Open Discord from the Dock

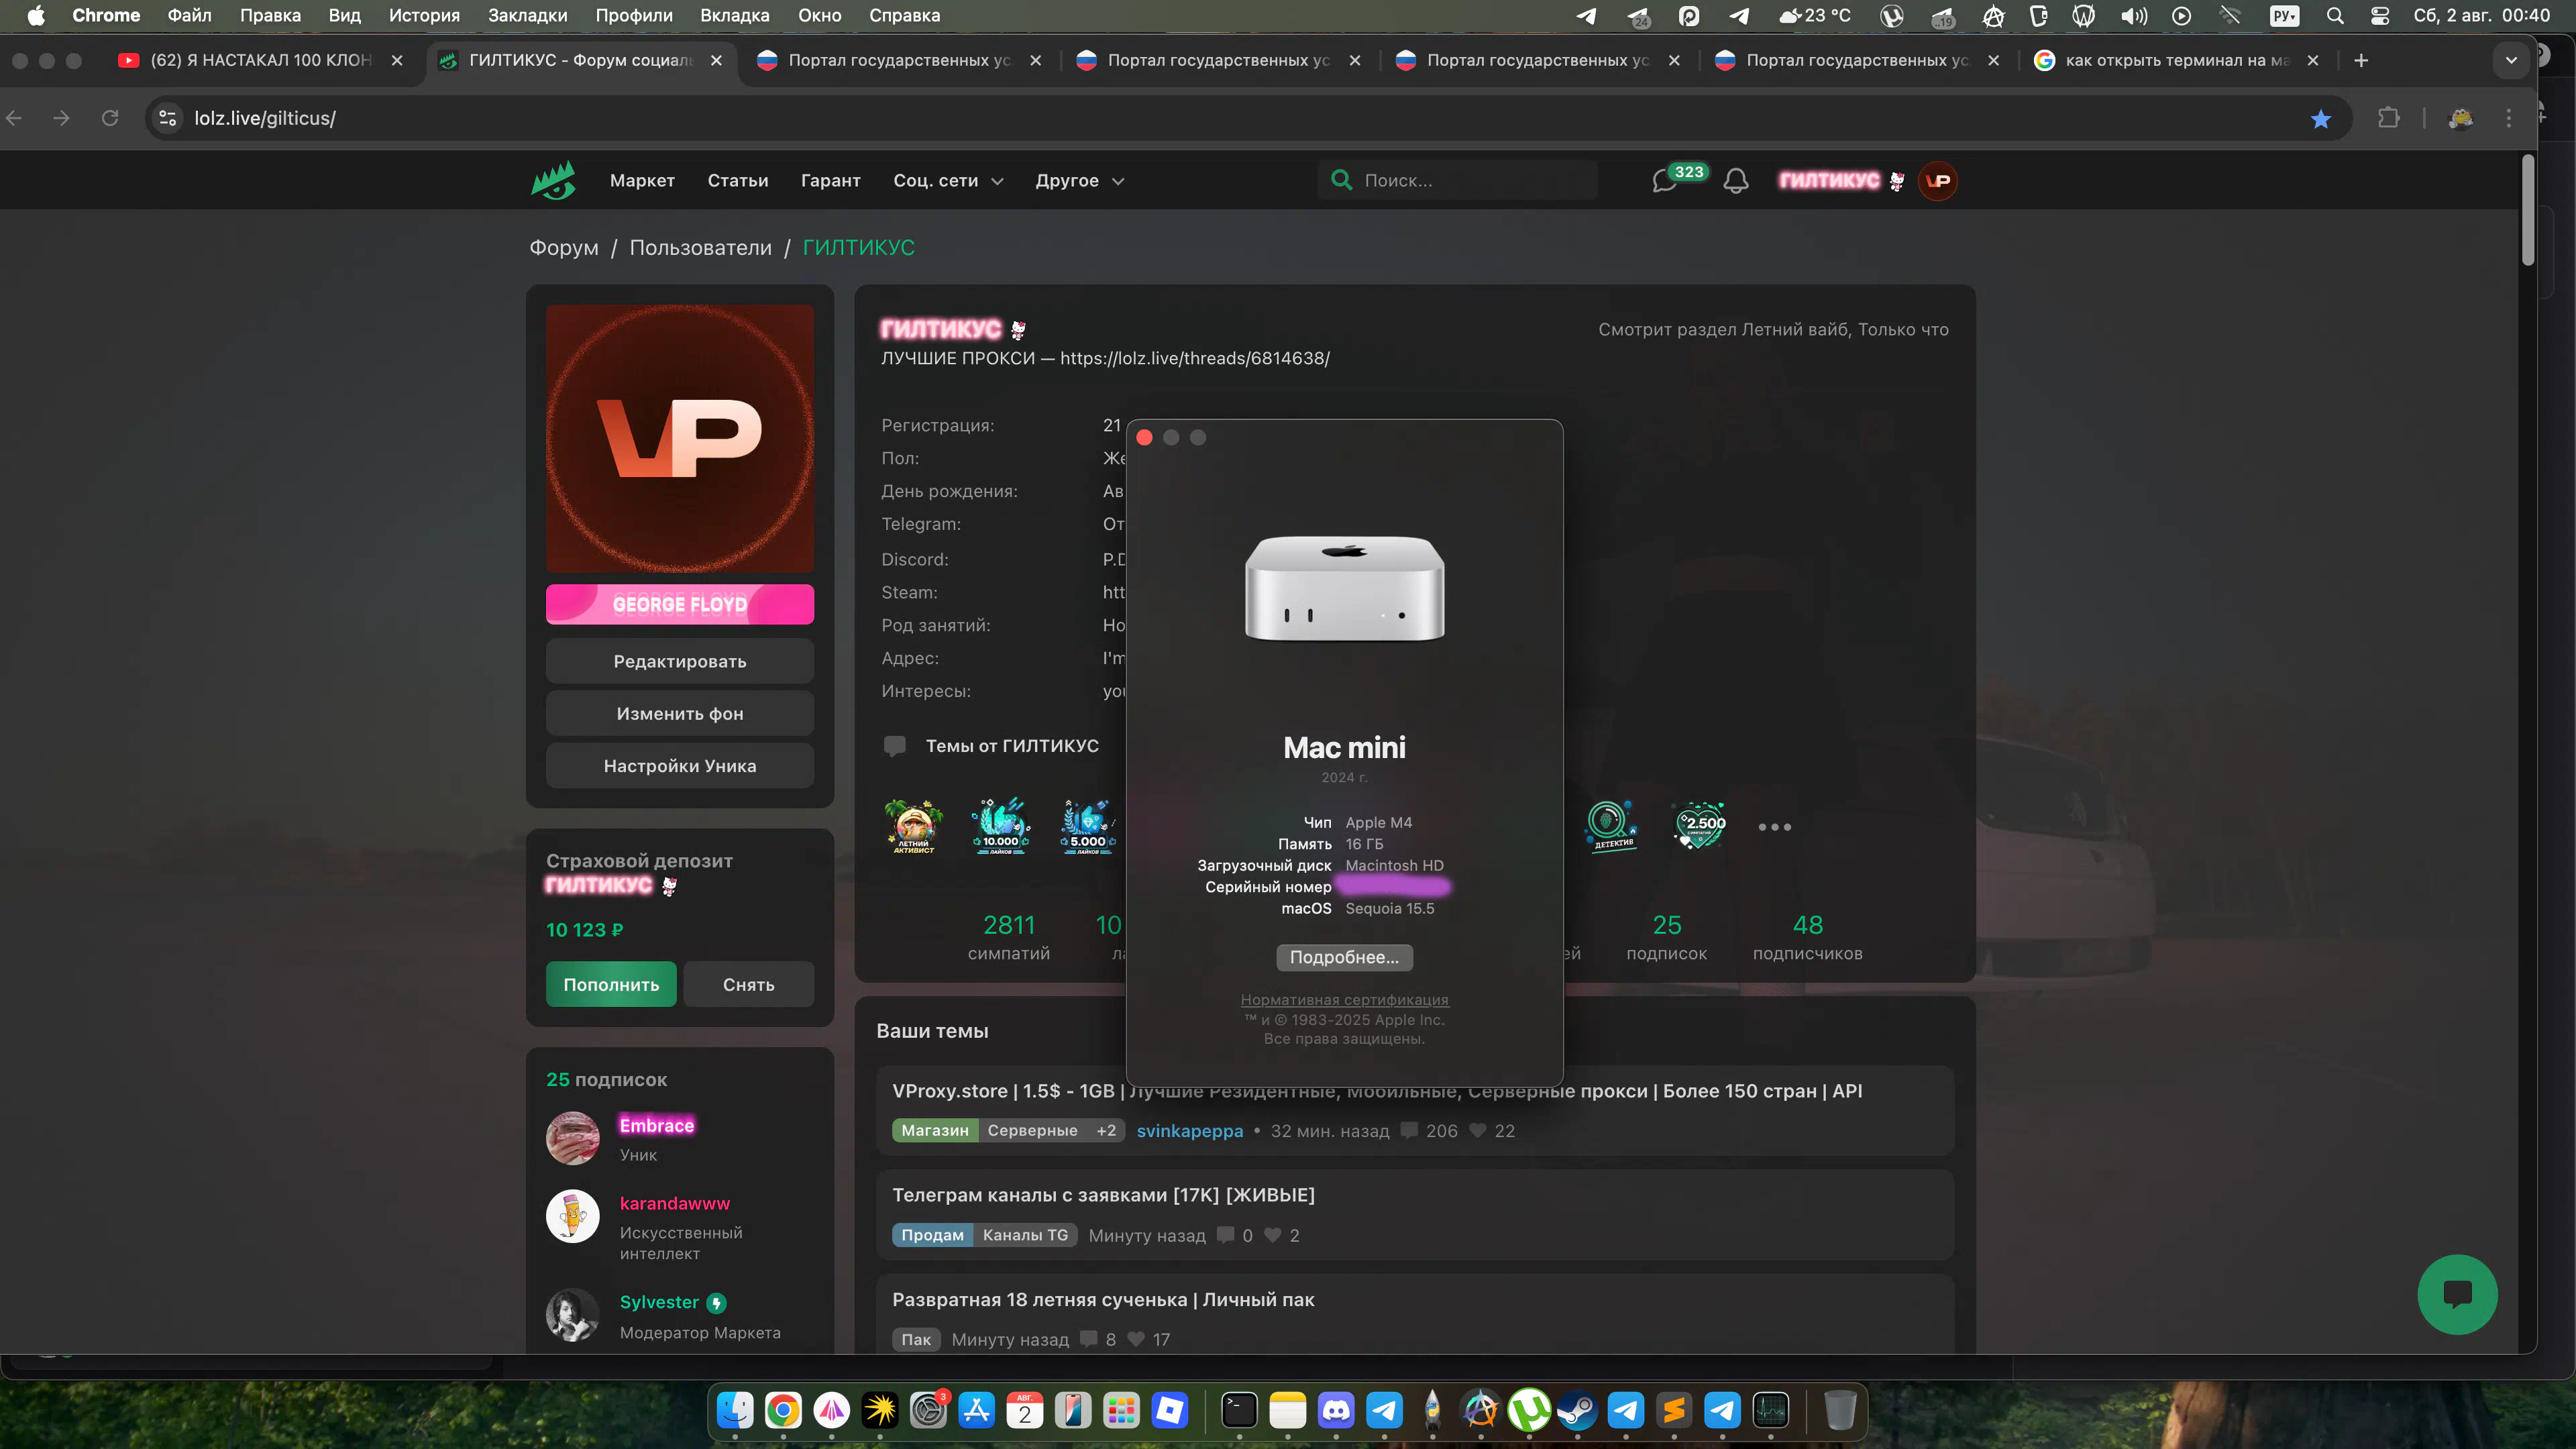(1336, 1411)
